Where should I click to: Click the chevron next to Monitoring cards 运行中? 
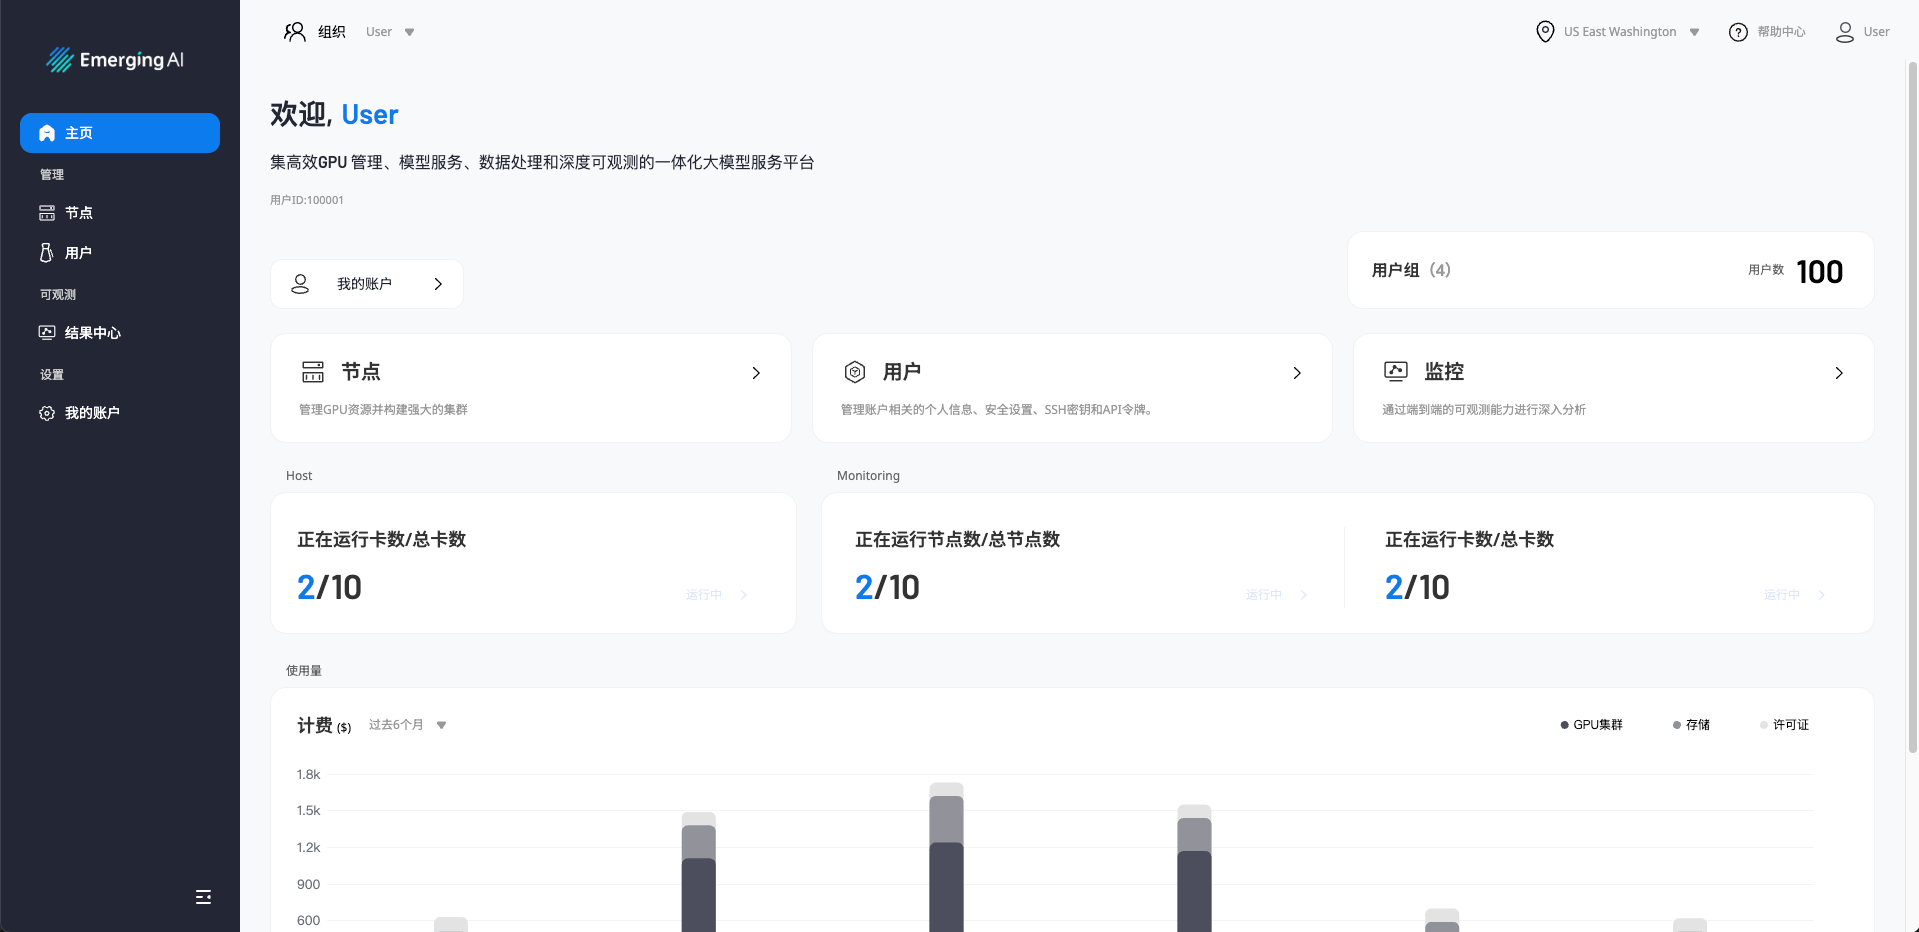click(x=1822, y=595)
